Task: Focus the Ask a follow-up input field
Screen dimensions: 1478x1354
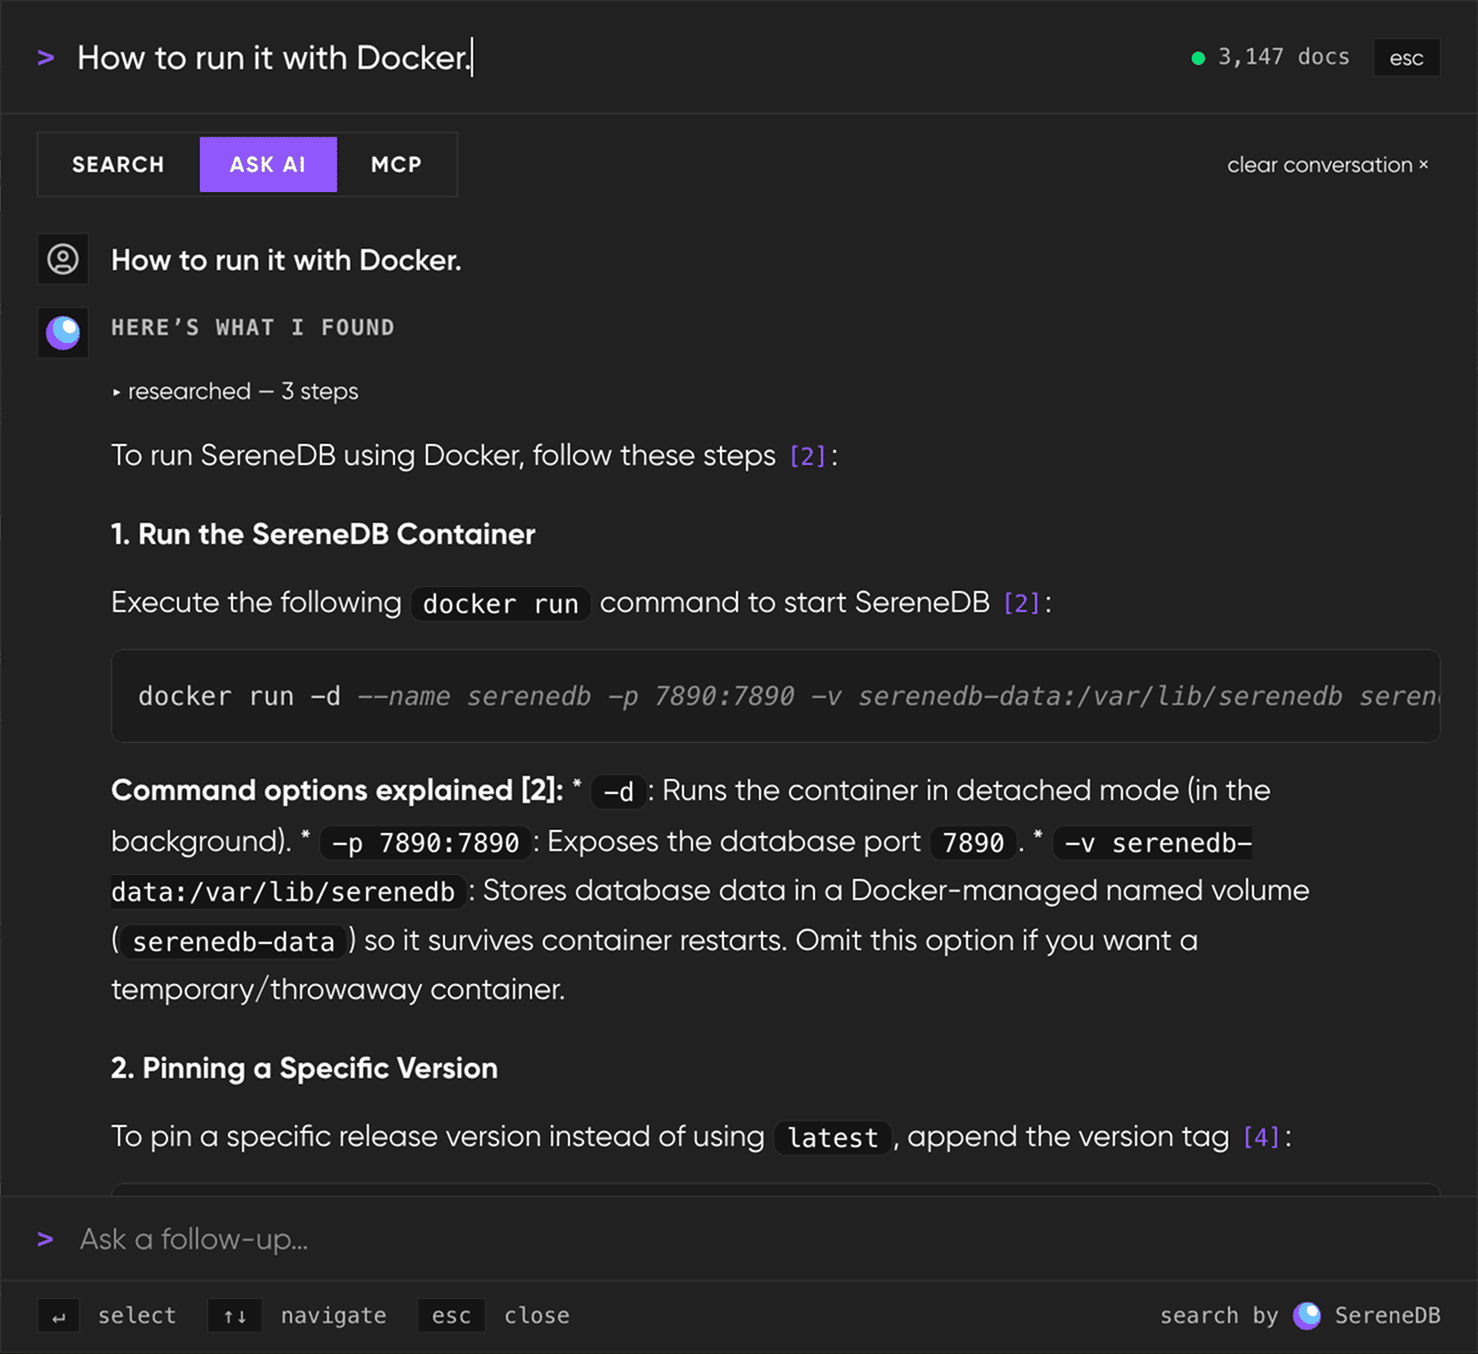Action: pos(740,1239)
